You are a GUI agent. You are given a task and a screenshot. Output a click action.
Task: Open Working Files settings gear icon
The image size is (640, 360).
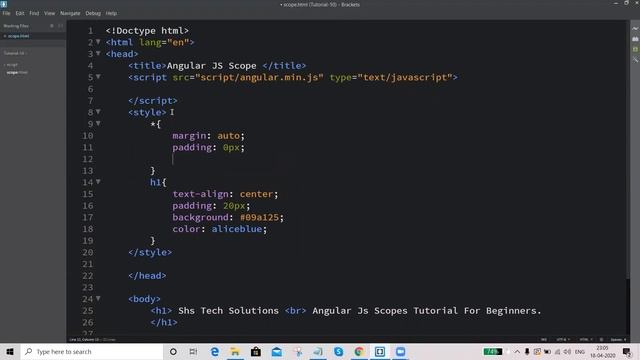coord(52,26)
